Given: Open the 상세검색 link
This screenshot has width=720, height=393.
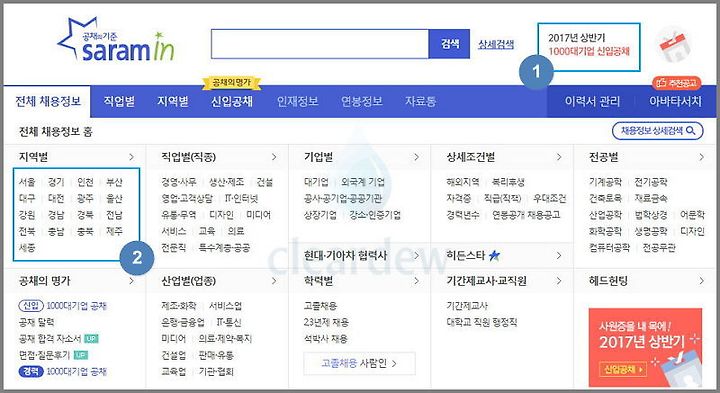Looking at the screenshot, I should pos(496,45).
